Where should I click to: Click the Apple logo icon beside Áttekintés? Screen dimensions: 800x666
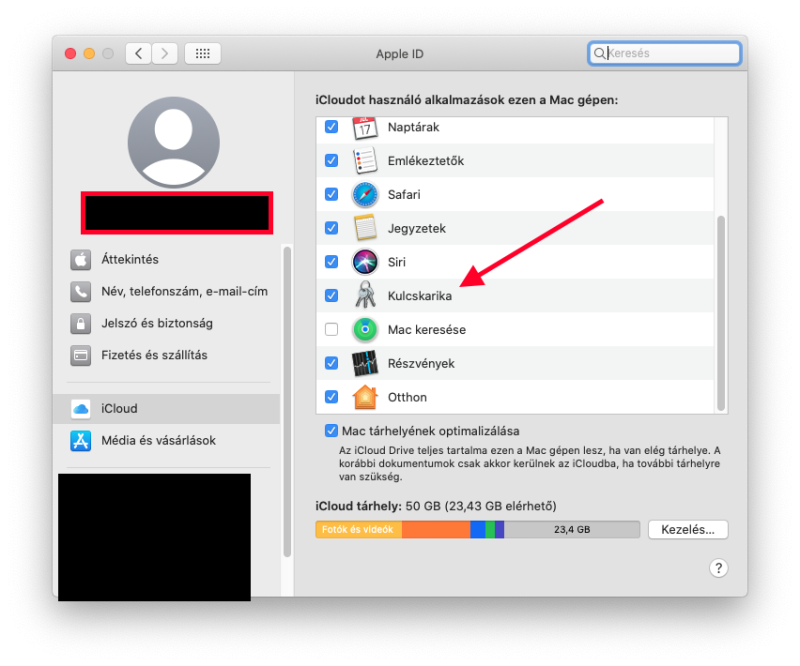click(81, 260)
